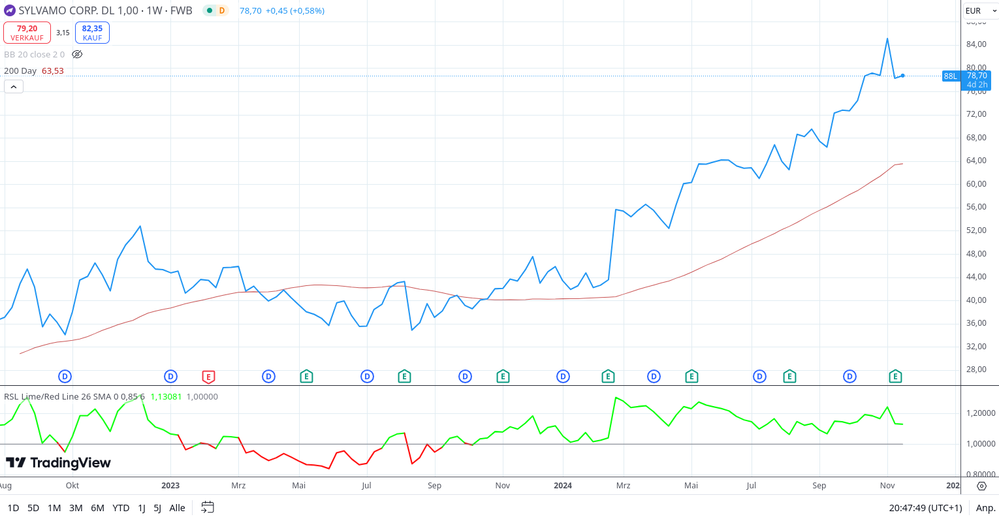Select the YTD time range
999x519 pixels.
tap(120, 508)
